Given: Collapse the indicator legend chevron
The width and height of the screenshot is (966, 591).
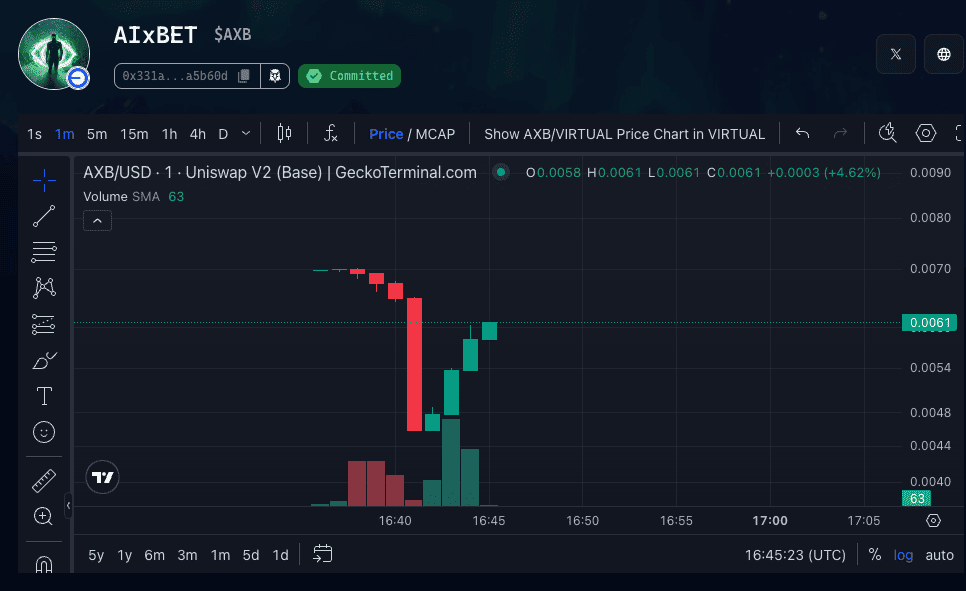Looking at the screenshot, I should 97,221.
